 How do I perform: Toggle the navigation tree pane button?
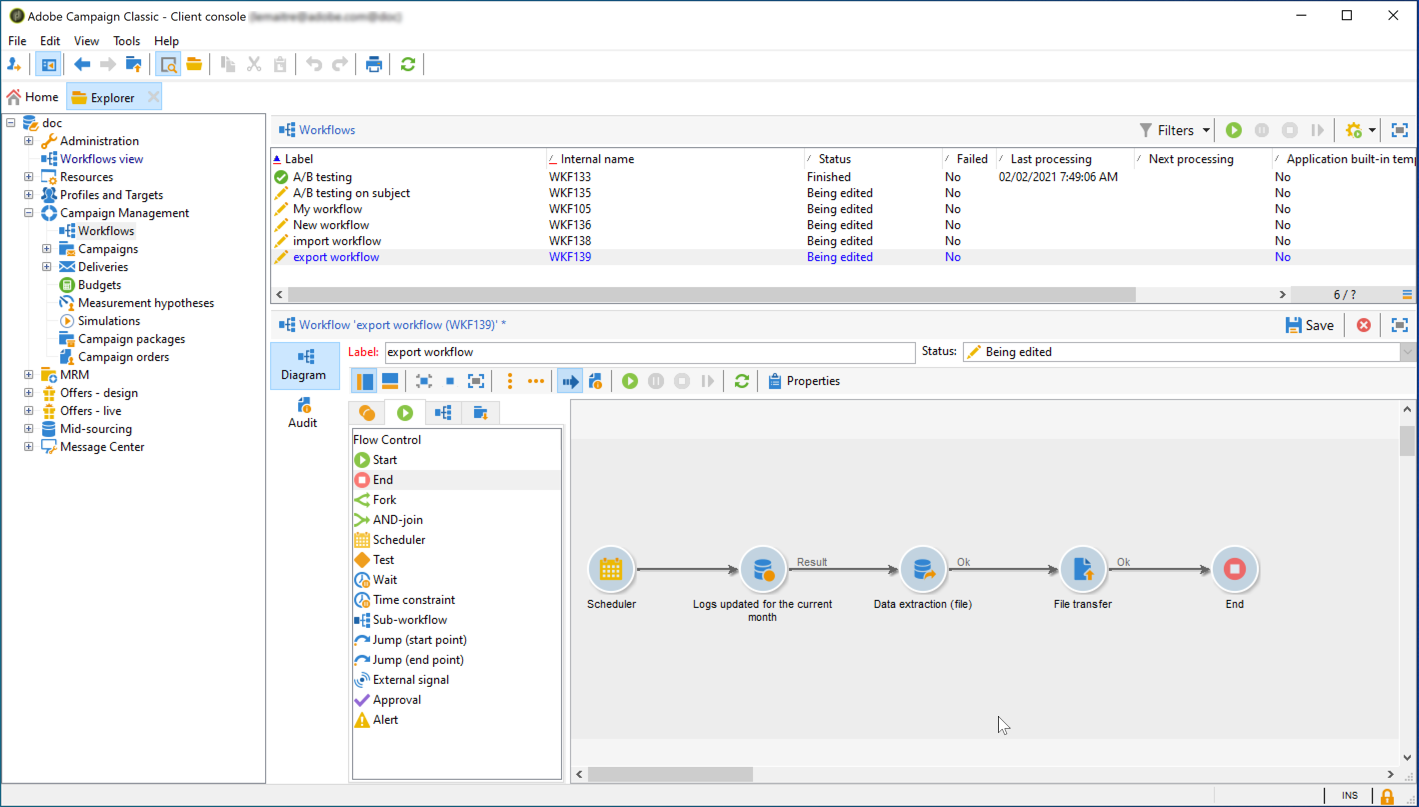coord(48,65)
